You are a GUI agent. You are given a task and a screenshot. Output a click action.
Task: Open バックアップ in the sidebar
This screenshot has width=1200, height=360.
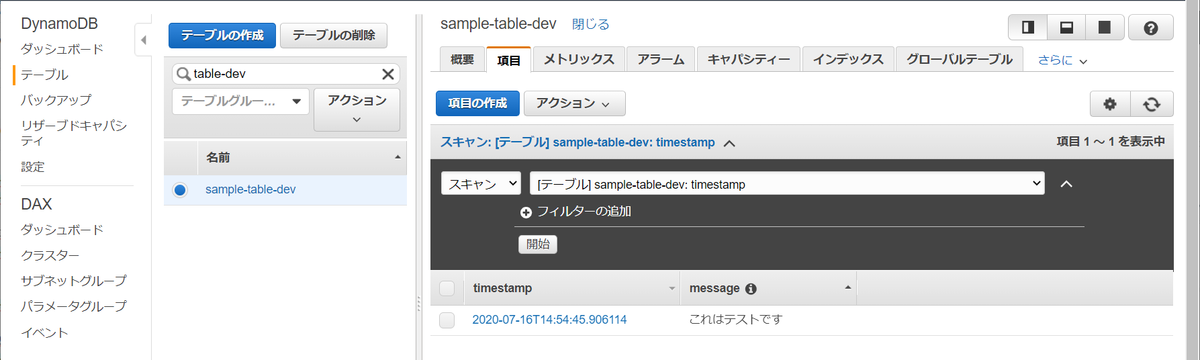[56, 100]
